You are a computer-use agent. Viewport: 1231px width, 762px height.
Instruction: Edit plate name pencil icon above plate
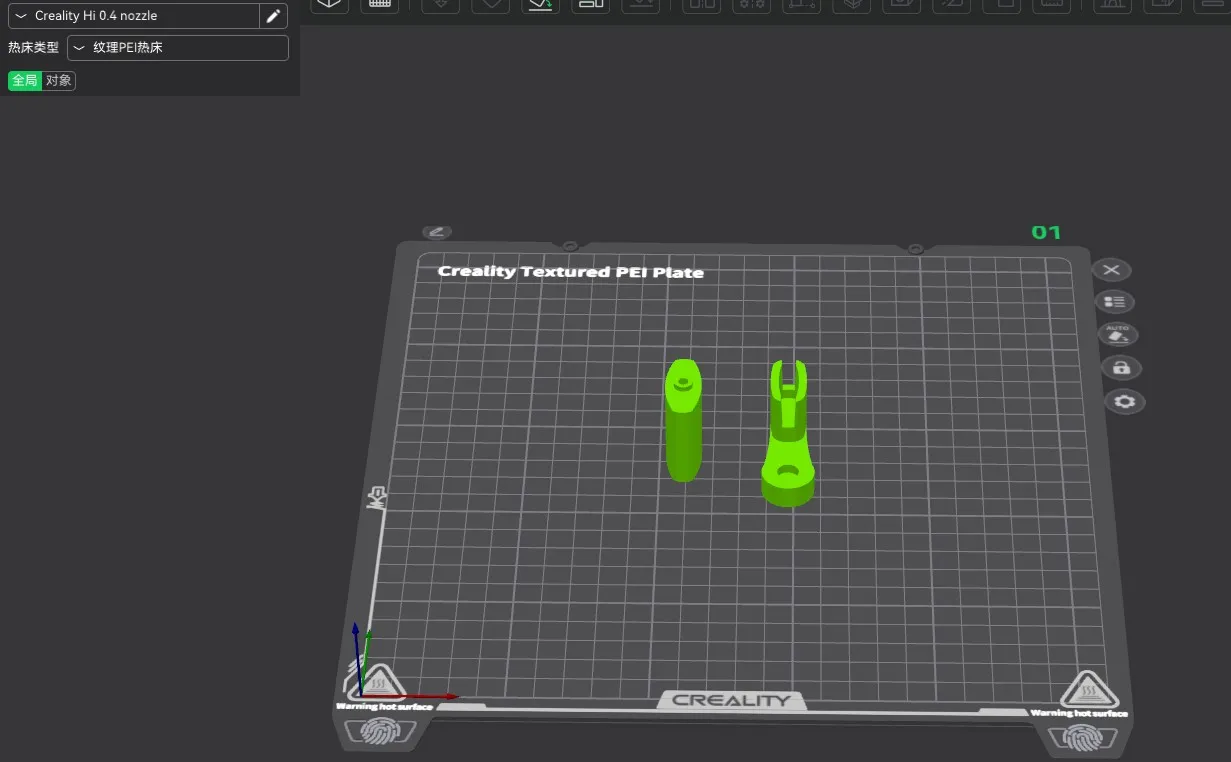click(437, 232)
